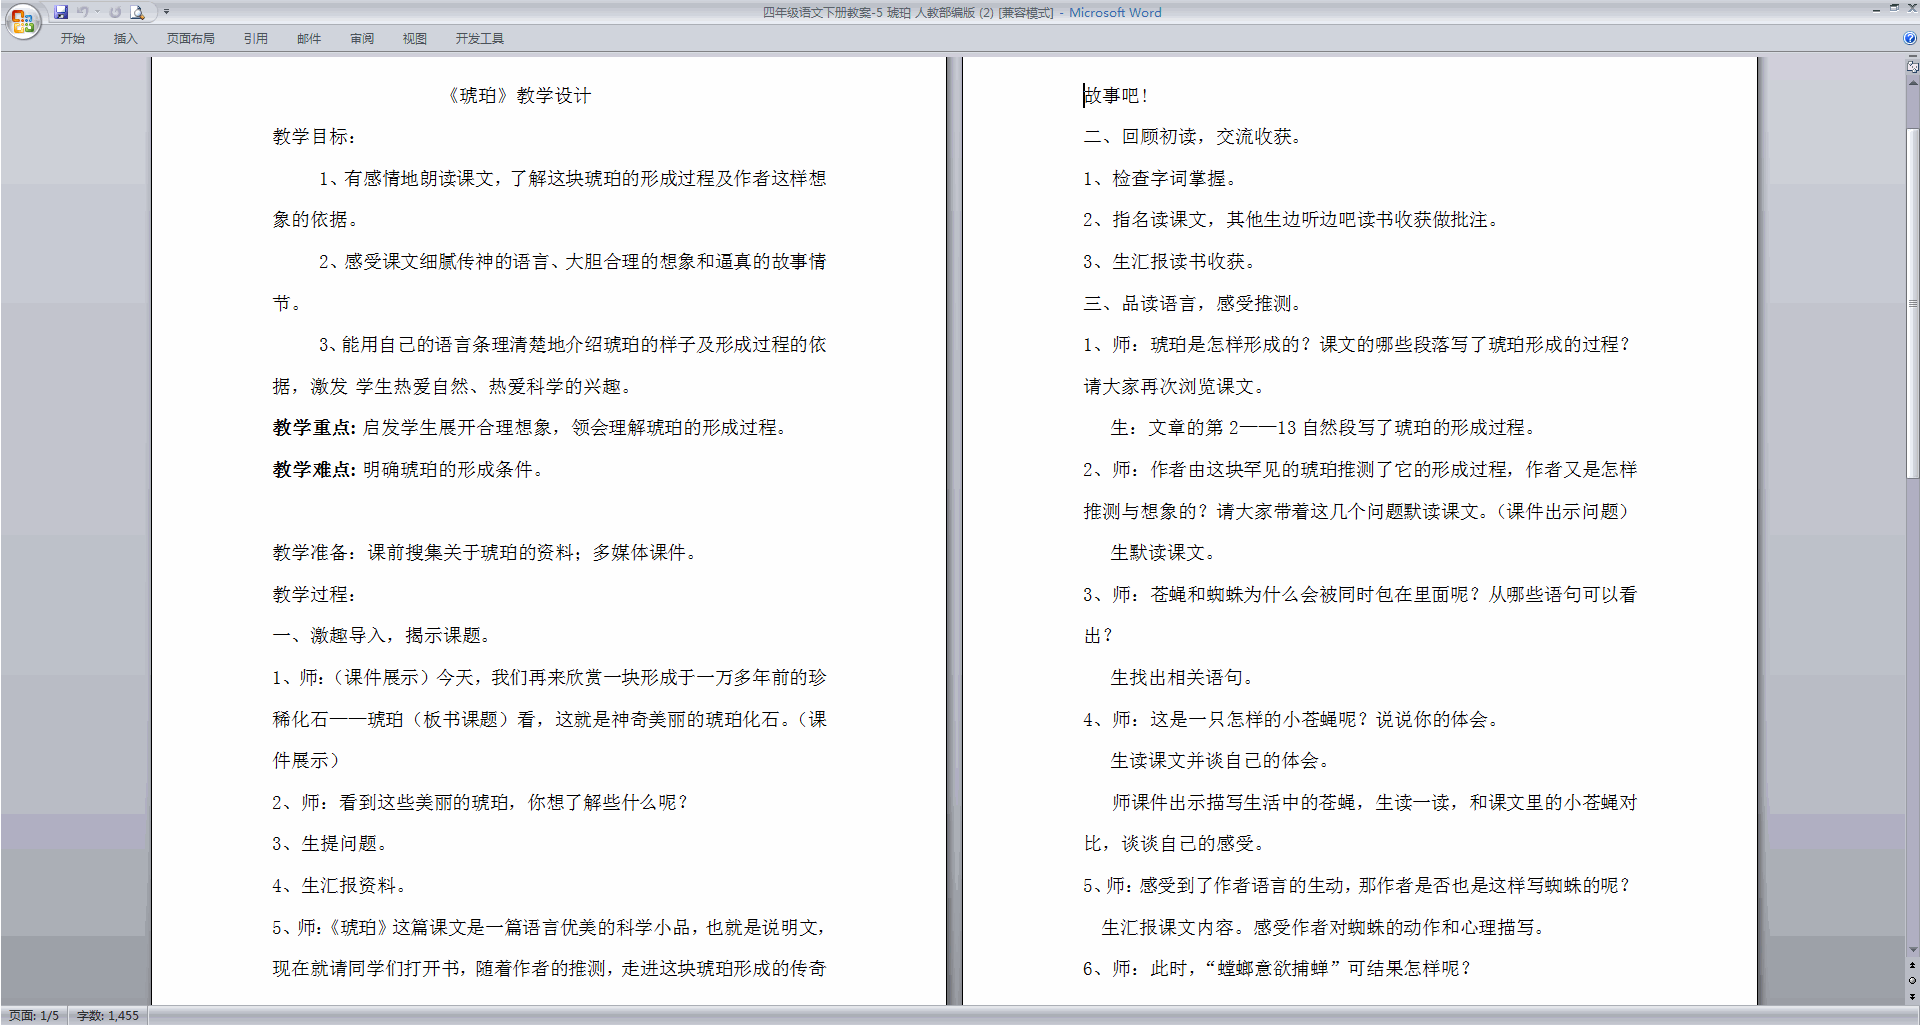Screen dimensions: 1920x1025
Task: Open the 开始 ribbon tab
Action: tap(73, 38)
